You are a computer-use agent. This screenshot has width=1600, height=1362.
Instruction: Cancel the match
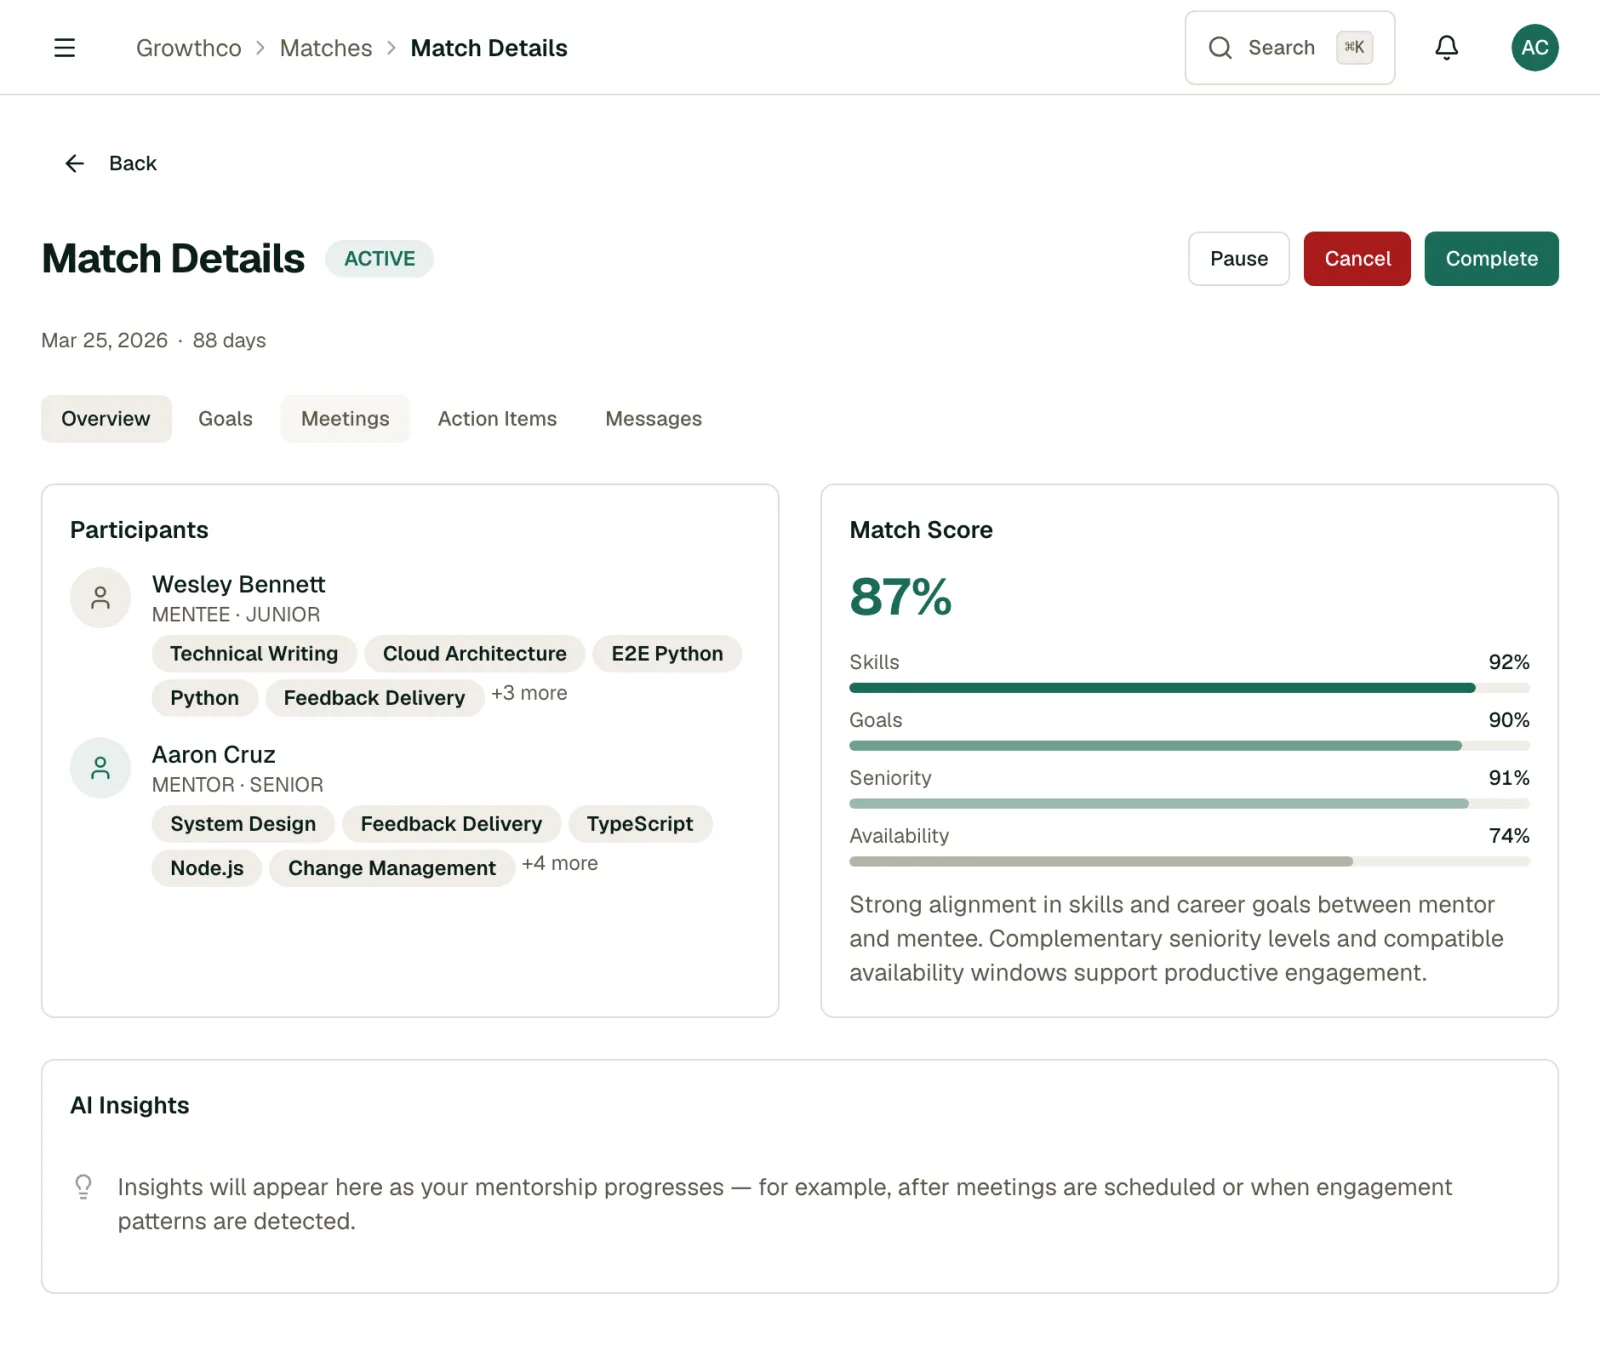coord(1356,259)
